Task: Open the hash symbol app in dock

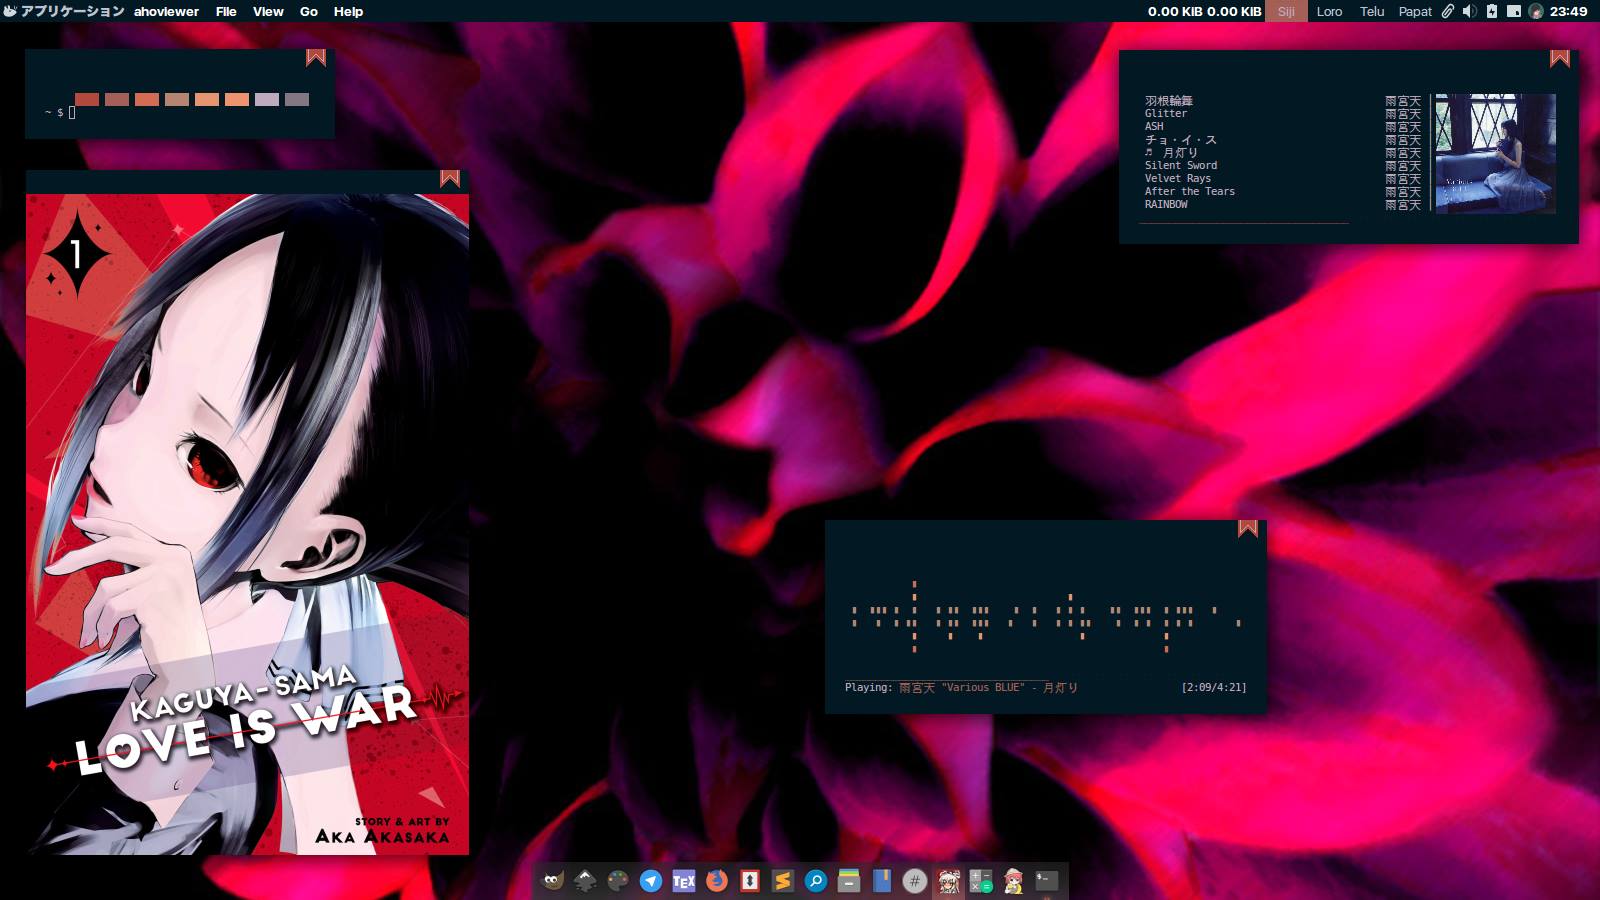Action: (x=914, y=881)
